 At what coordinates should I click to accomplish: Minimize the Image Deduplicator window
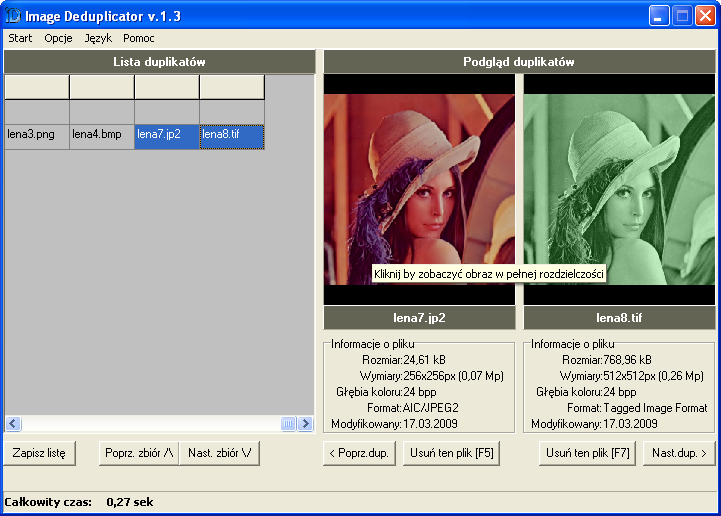click(x=659, y=16)
